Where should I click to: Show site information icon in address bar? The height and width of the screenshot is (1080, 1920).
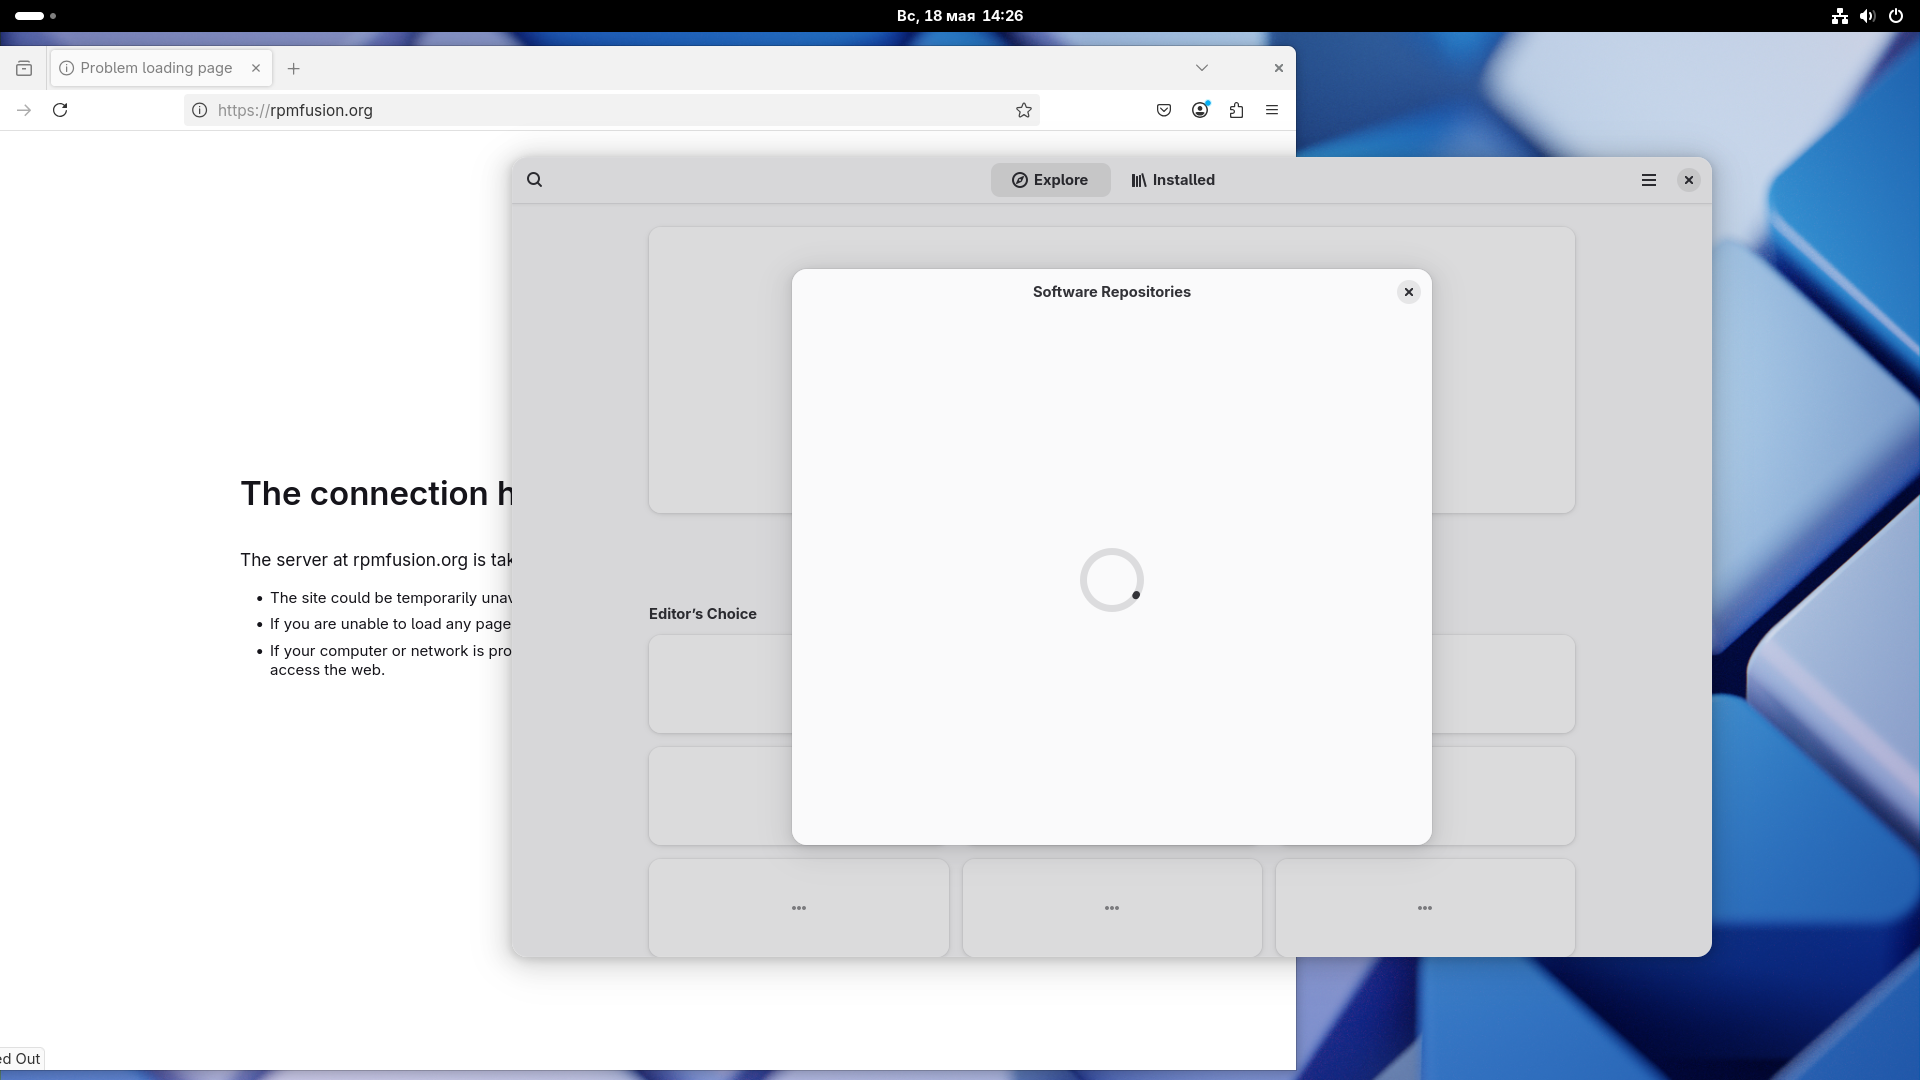200,110
